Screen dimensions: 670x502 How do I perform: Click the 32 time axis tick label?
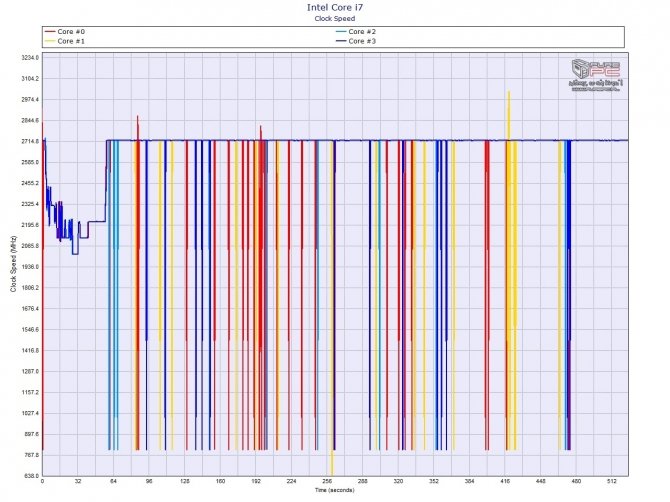point(78,481)
